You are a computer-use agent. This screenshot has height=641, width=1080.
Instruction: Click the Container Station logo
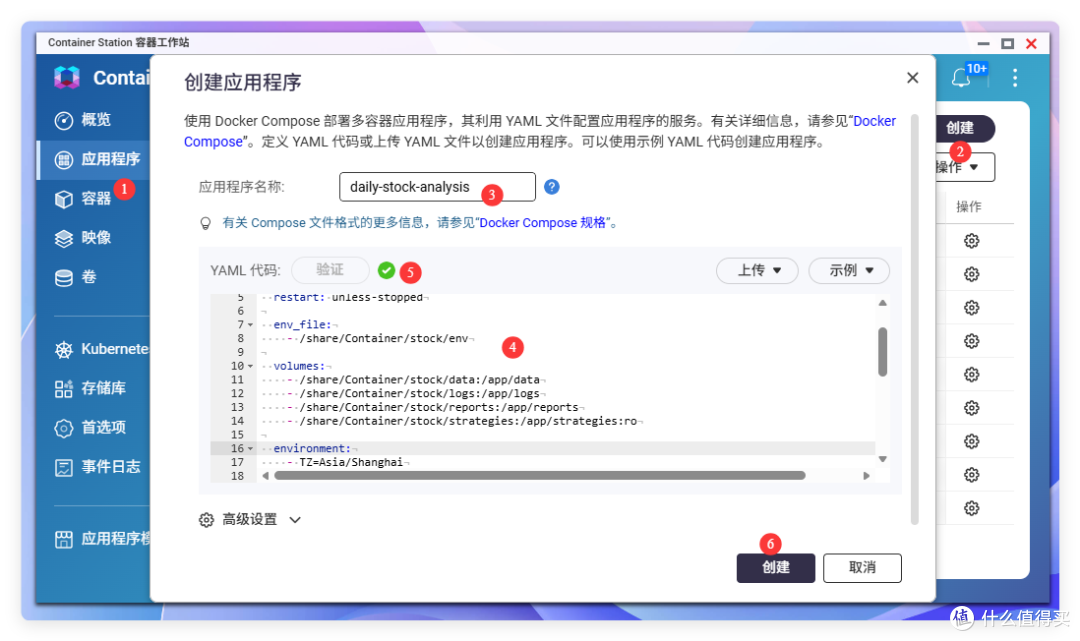(67, 77)
